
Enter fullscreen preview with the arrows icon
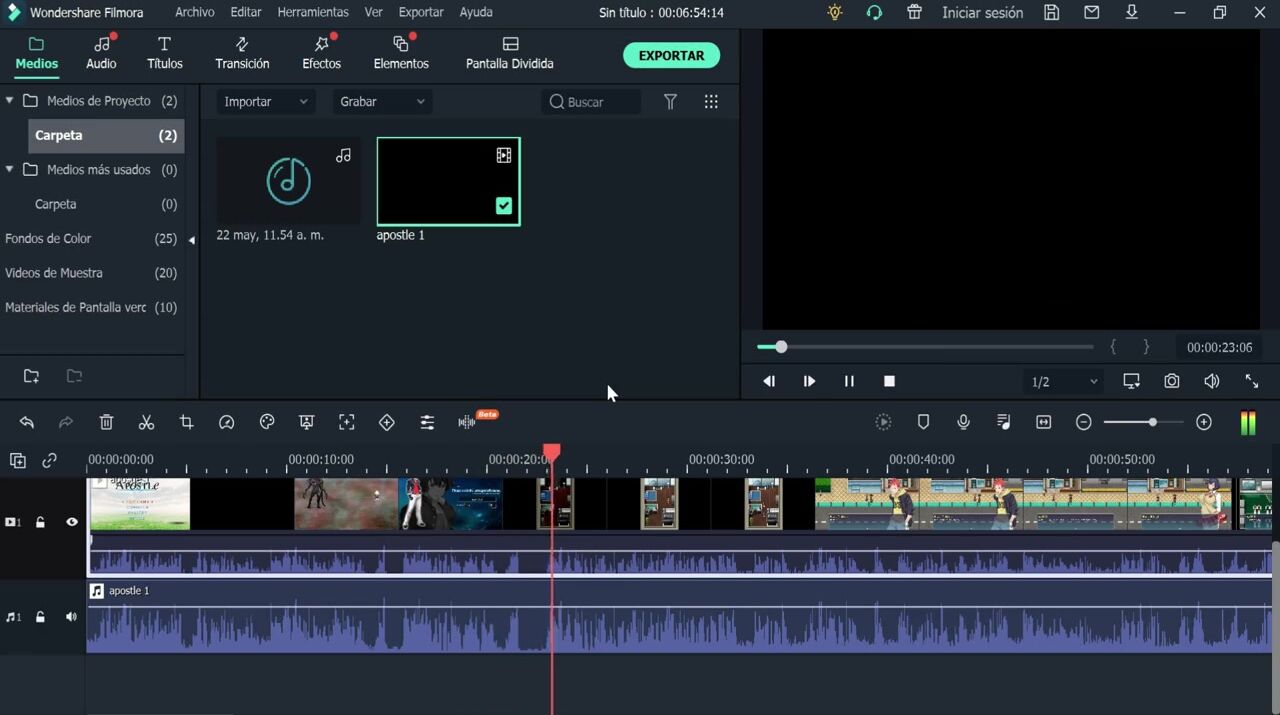[1251, 381]
